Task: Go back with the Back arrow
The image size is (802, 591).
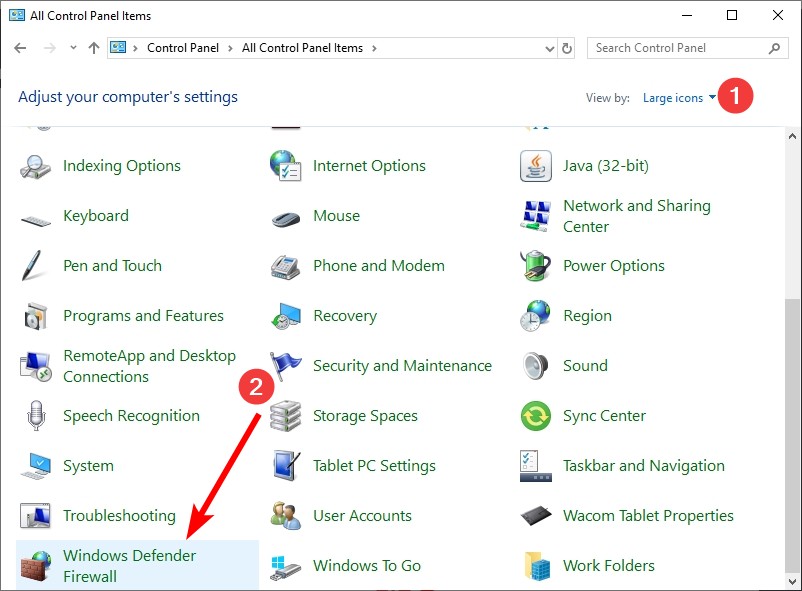Action: (x=20, y=48)
